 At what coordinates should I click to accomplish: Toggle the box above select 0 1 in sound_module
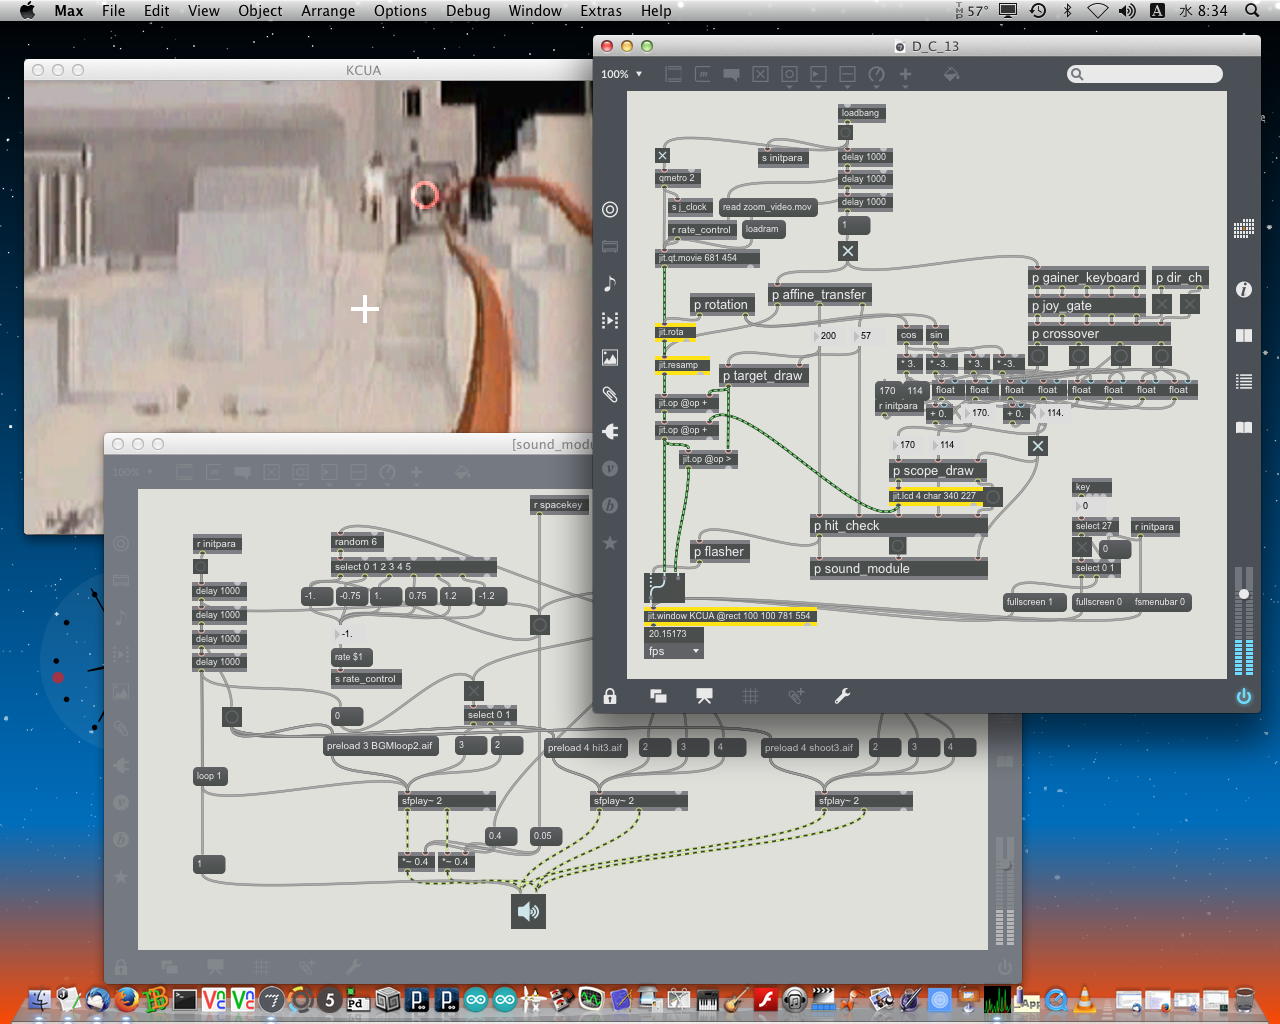click(x=474, y=691)
